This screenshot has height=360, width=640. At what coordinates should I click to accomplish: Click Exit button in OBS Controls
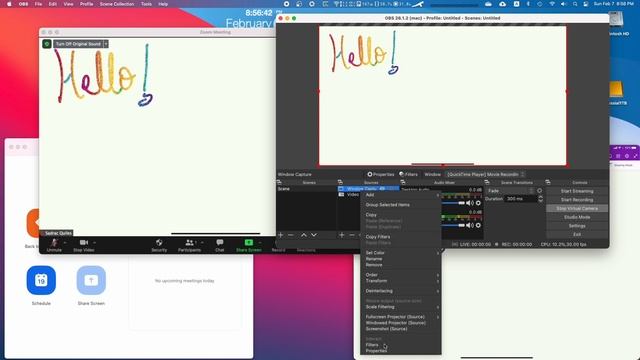point(577,234)
